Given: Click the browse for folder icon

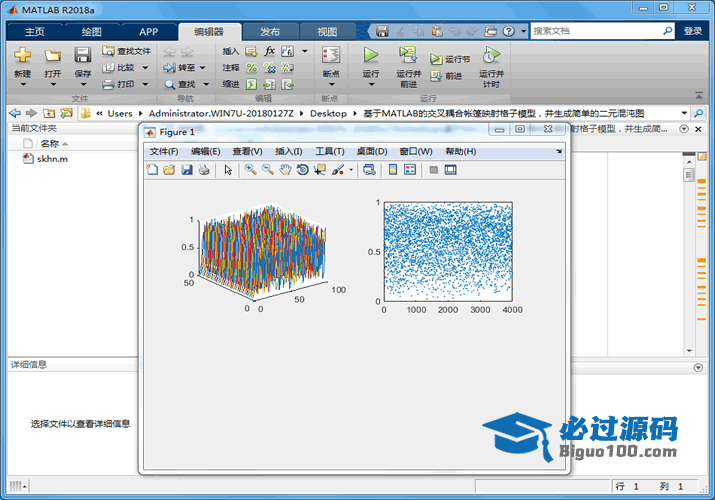Looking at the screenshot, I should click(x=67, y=113).
